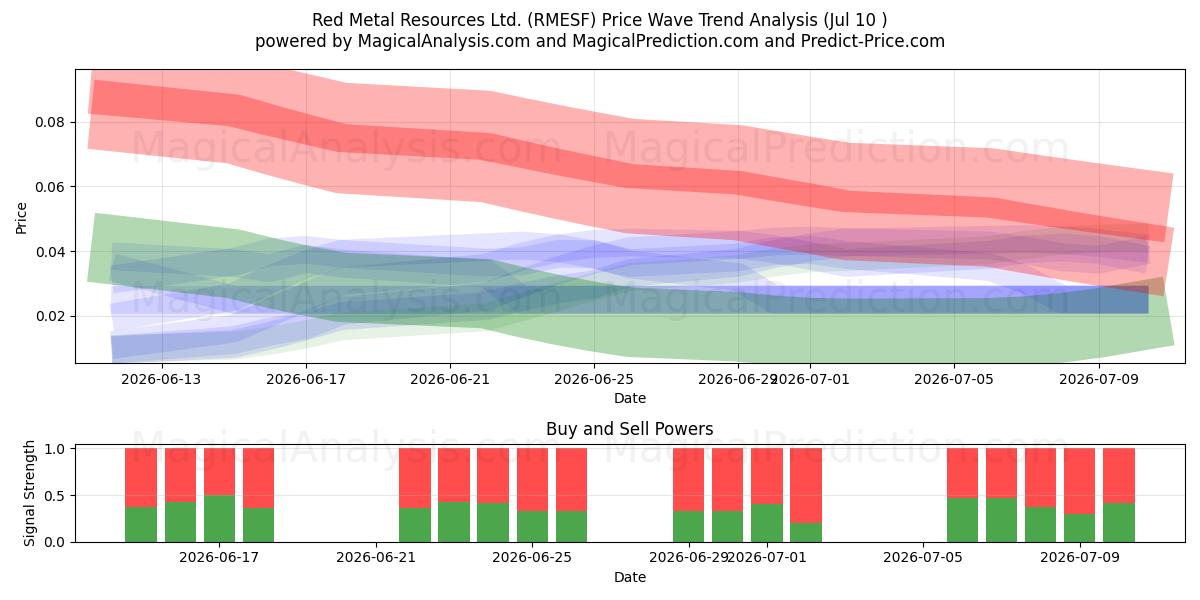
Task: Click the 2026-07-09 date tick under price chart
Action: 1100,379
